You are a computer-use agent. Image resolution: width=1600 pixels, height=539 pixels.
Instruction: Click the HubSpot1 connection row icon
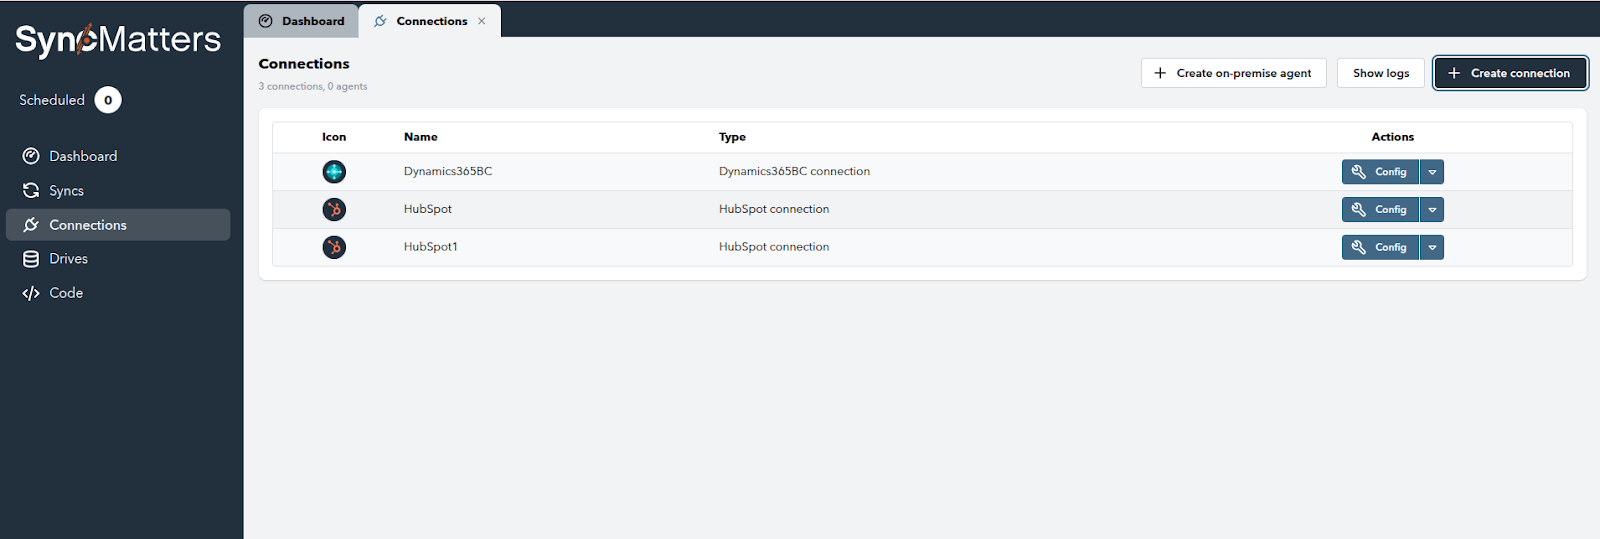point(334,247)
